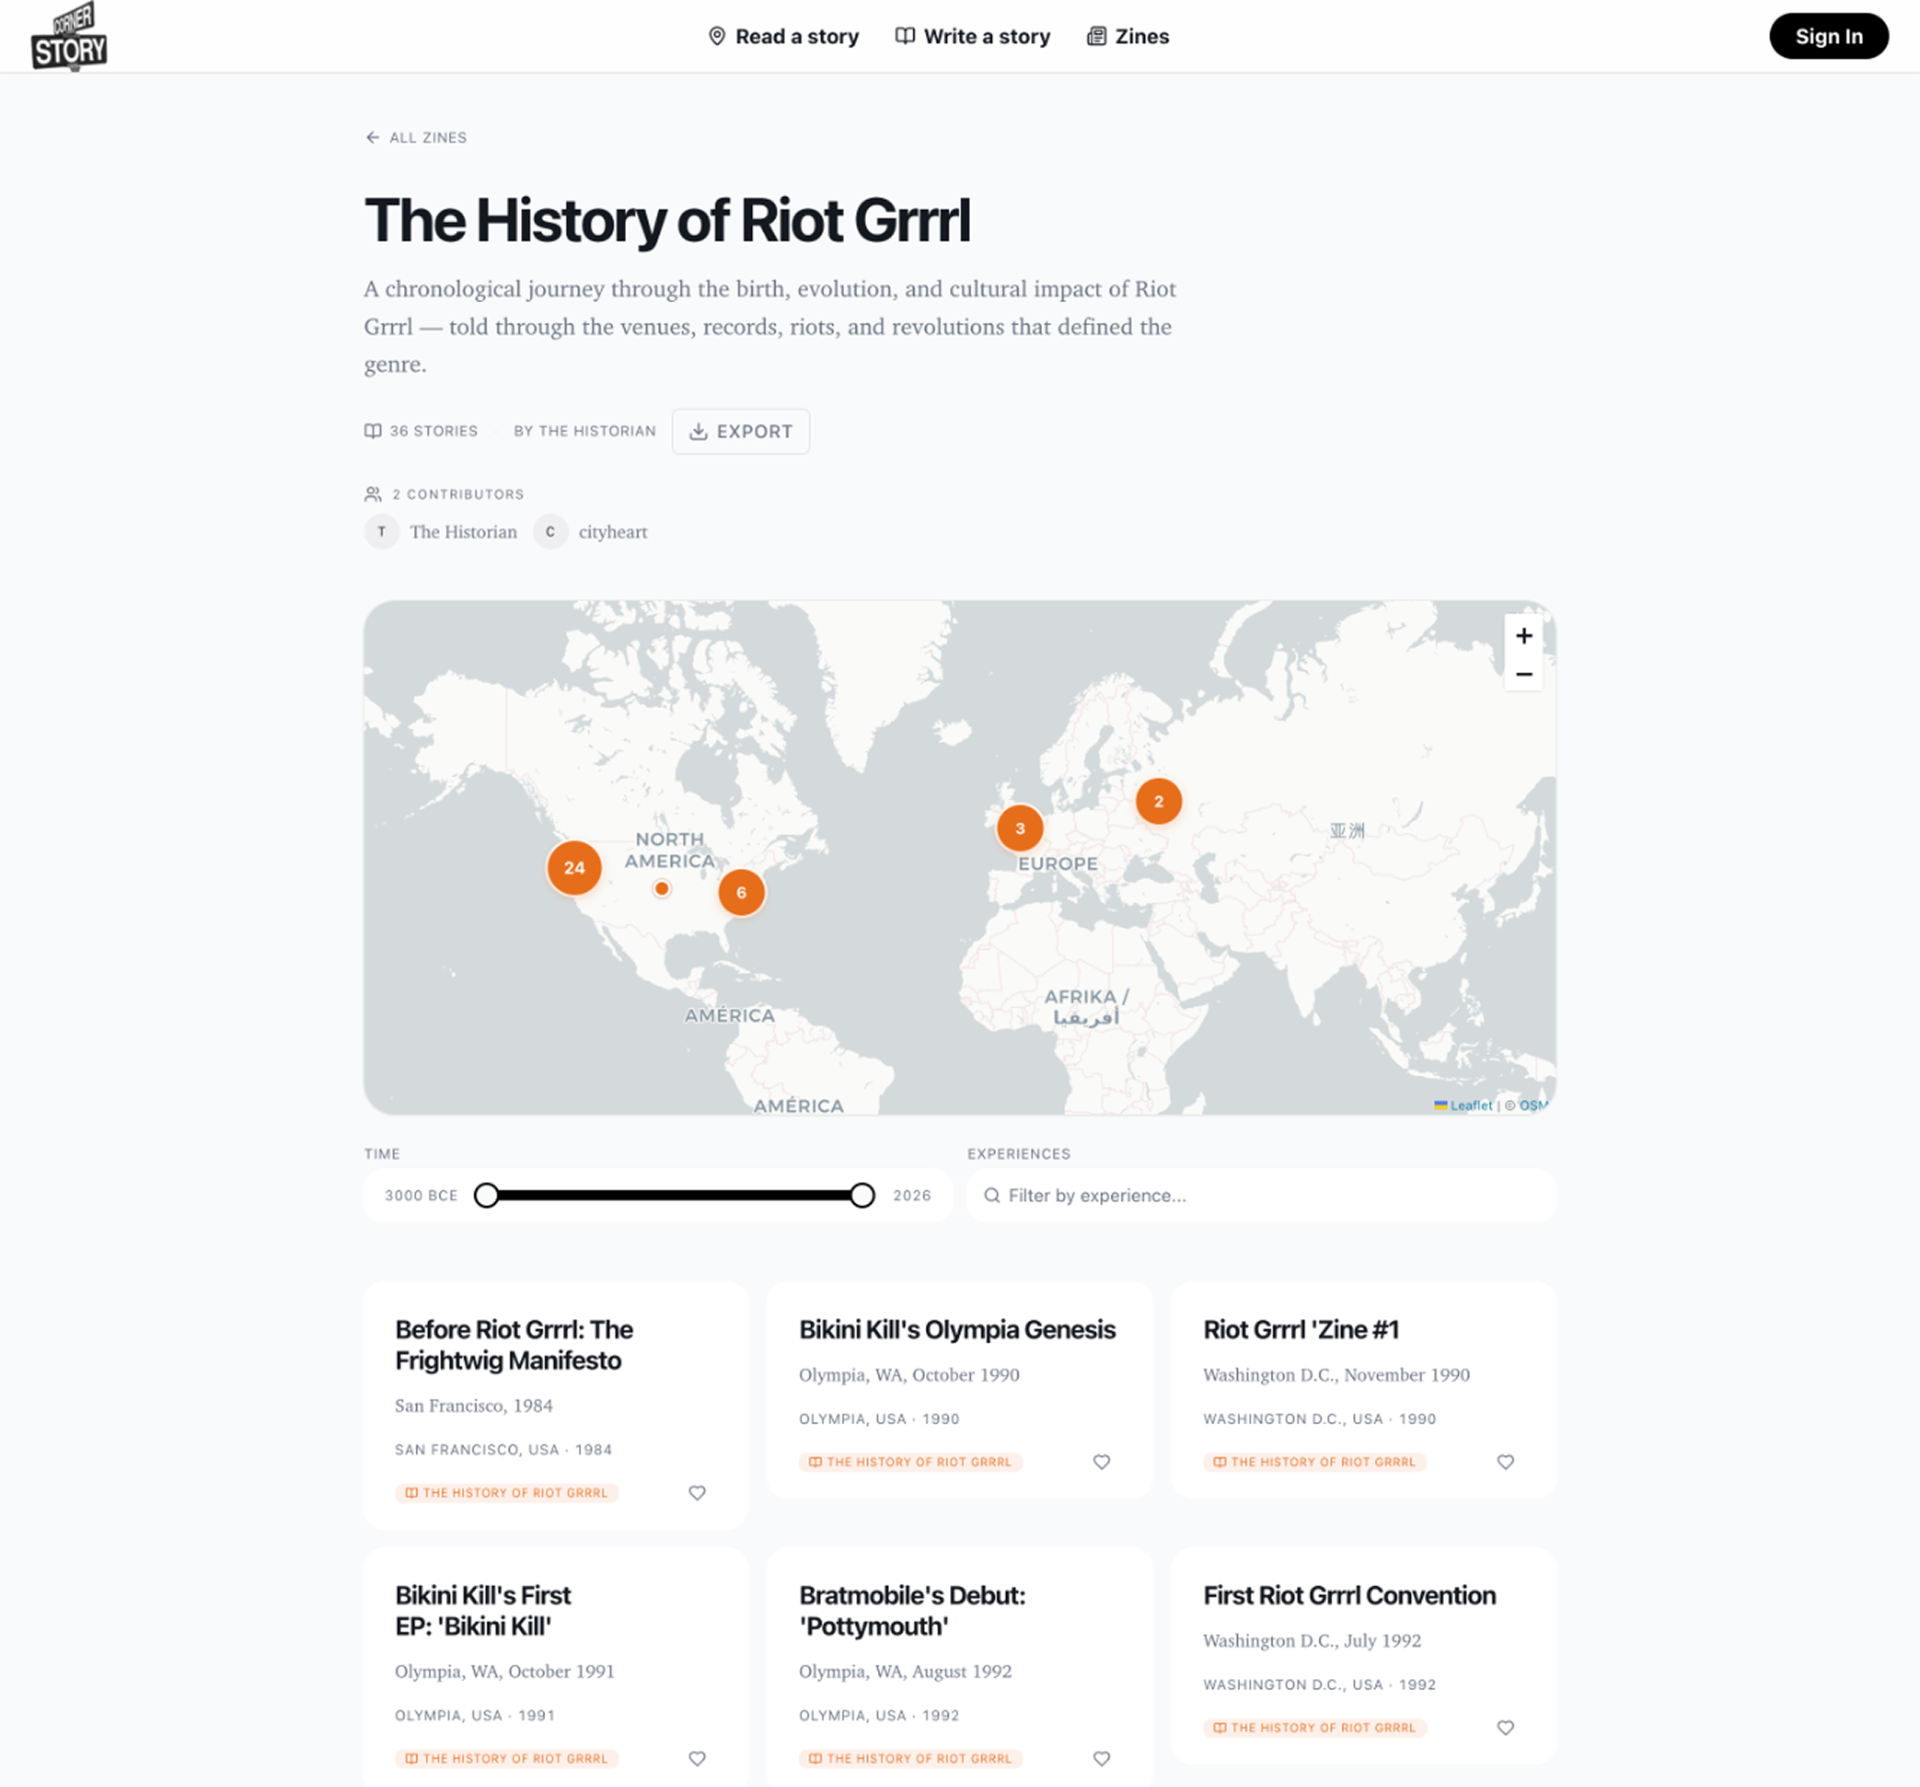1920x1787 pixels.
Task: Zoom in on the map
Action: [1523, 635]
